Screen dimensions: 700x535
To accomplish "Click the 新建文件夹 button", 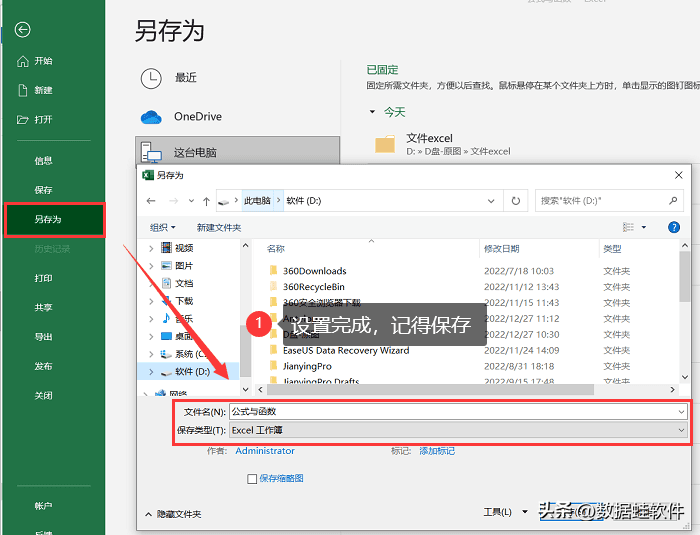I will click(219, 227).
